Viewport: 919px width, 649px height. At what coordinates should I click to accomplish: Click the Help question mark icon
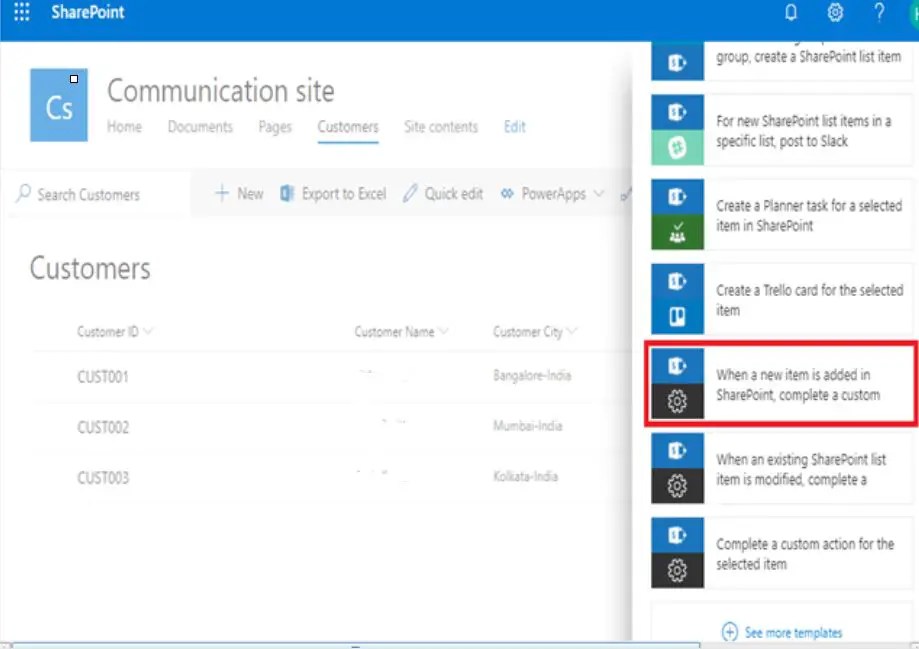(x=878, y=13)
